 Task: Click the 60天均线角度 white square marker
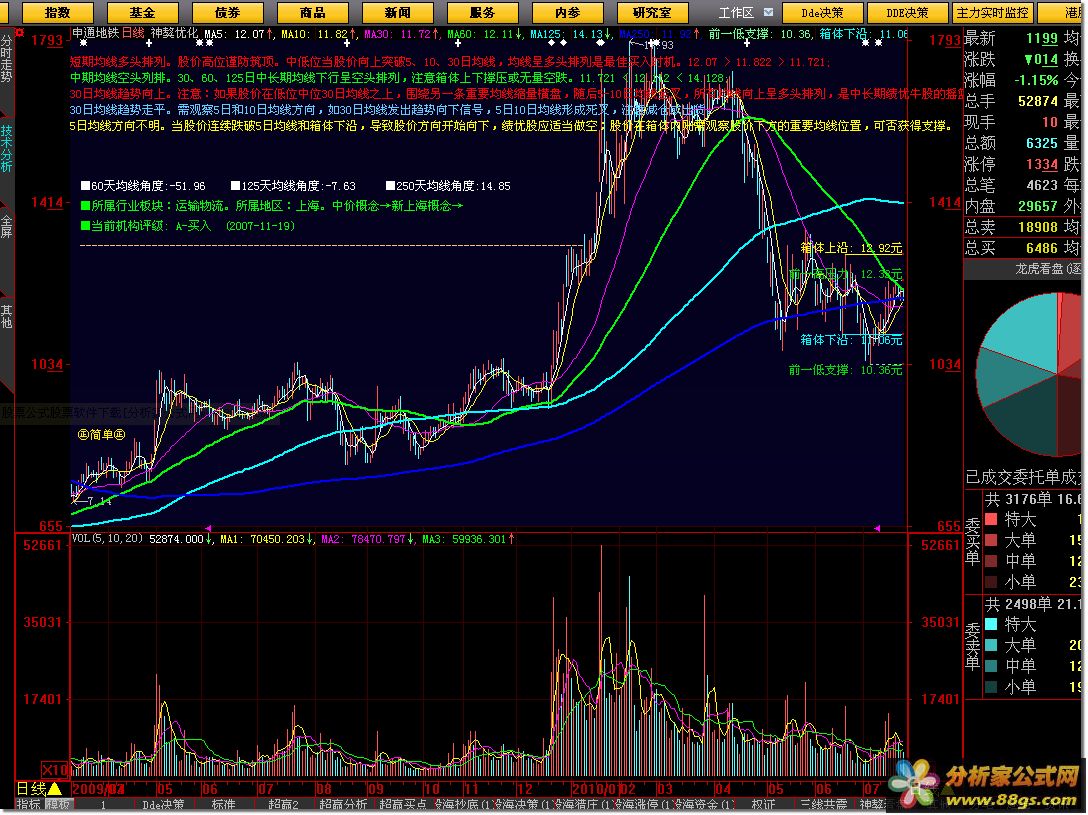85,186
